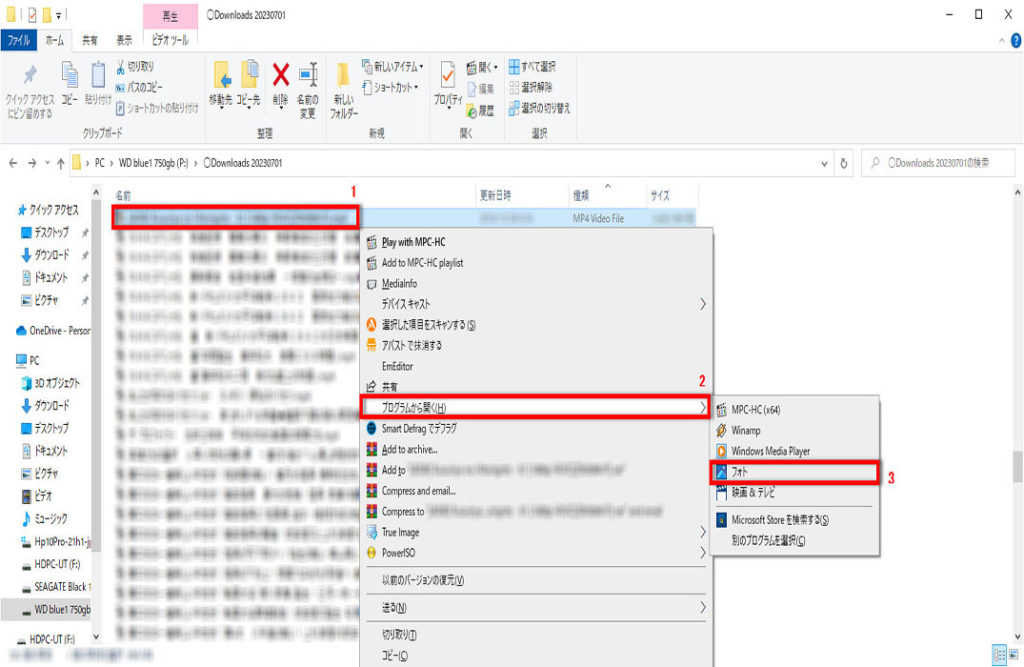Select Windows Media Player in submenu
The height and width of the screenshot is (667, 1024).
[x=770, y=451]
